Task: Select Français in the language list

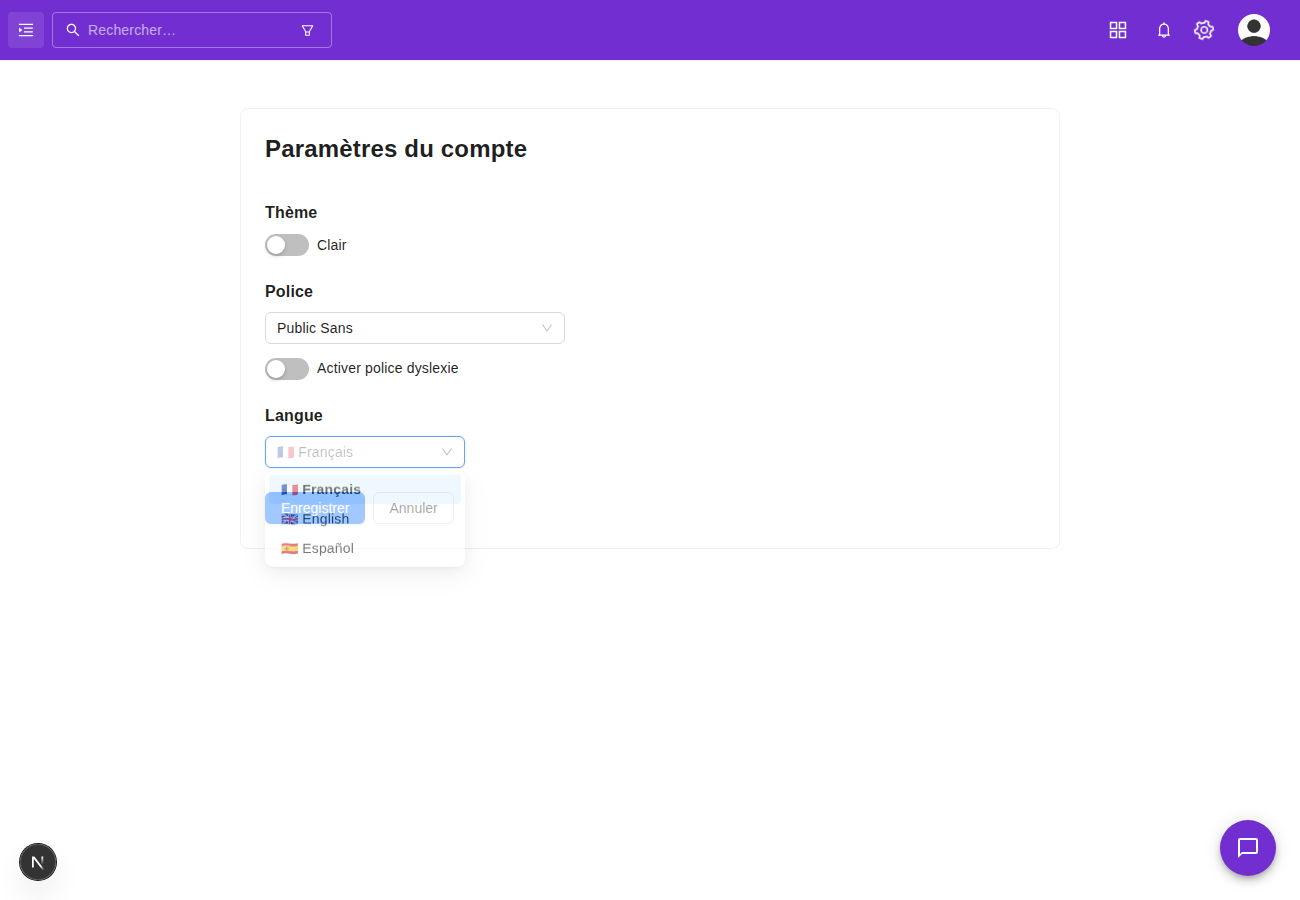Action: pyautogui.click(x=365, y=489)
